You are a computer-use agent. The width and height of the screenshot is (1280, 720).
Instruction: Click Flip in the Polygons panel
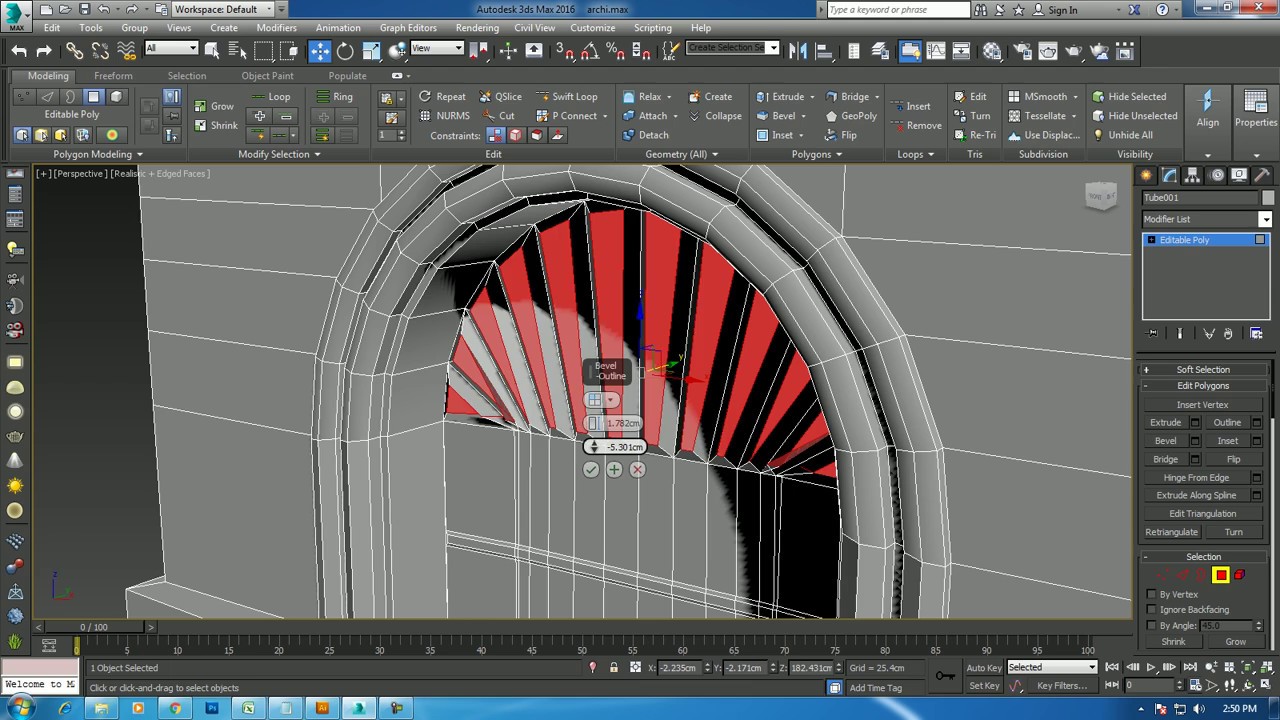(840, 135)
